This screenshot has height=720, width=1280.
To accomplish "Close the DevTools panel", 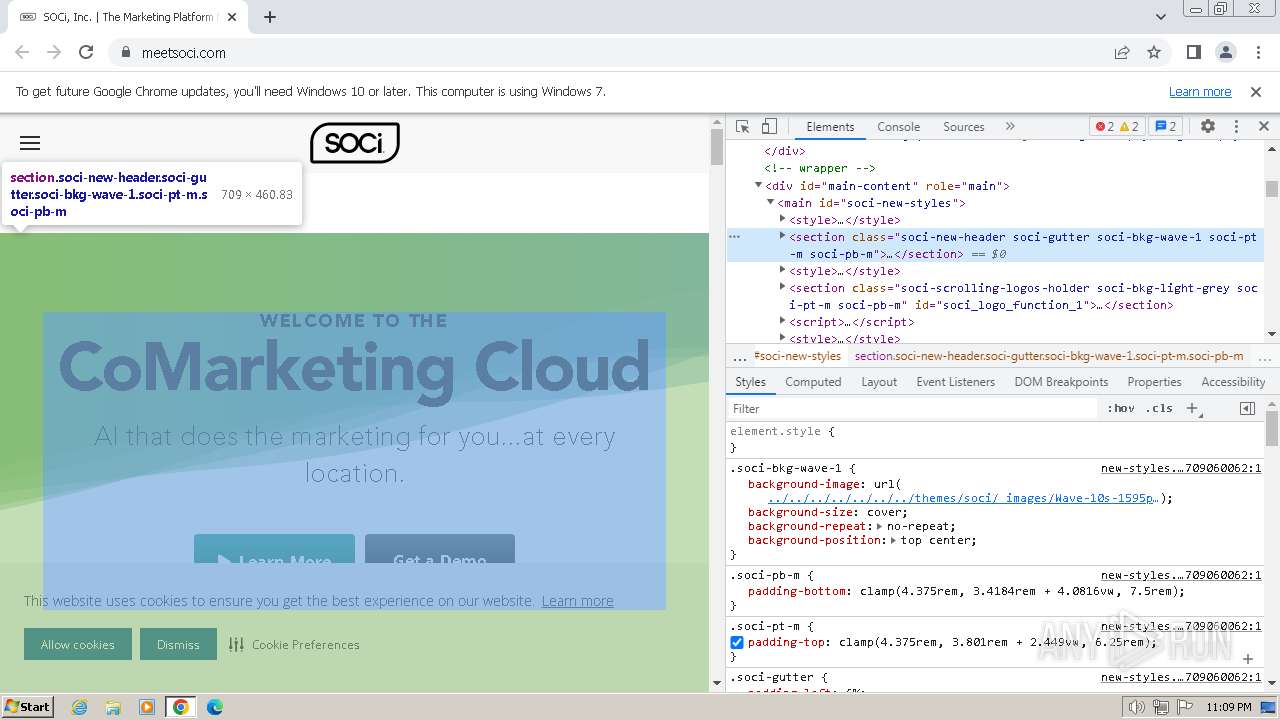I will (1264, 126).
